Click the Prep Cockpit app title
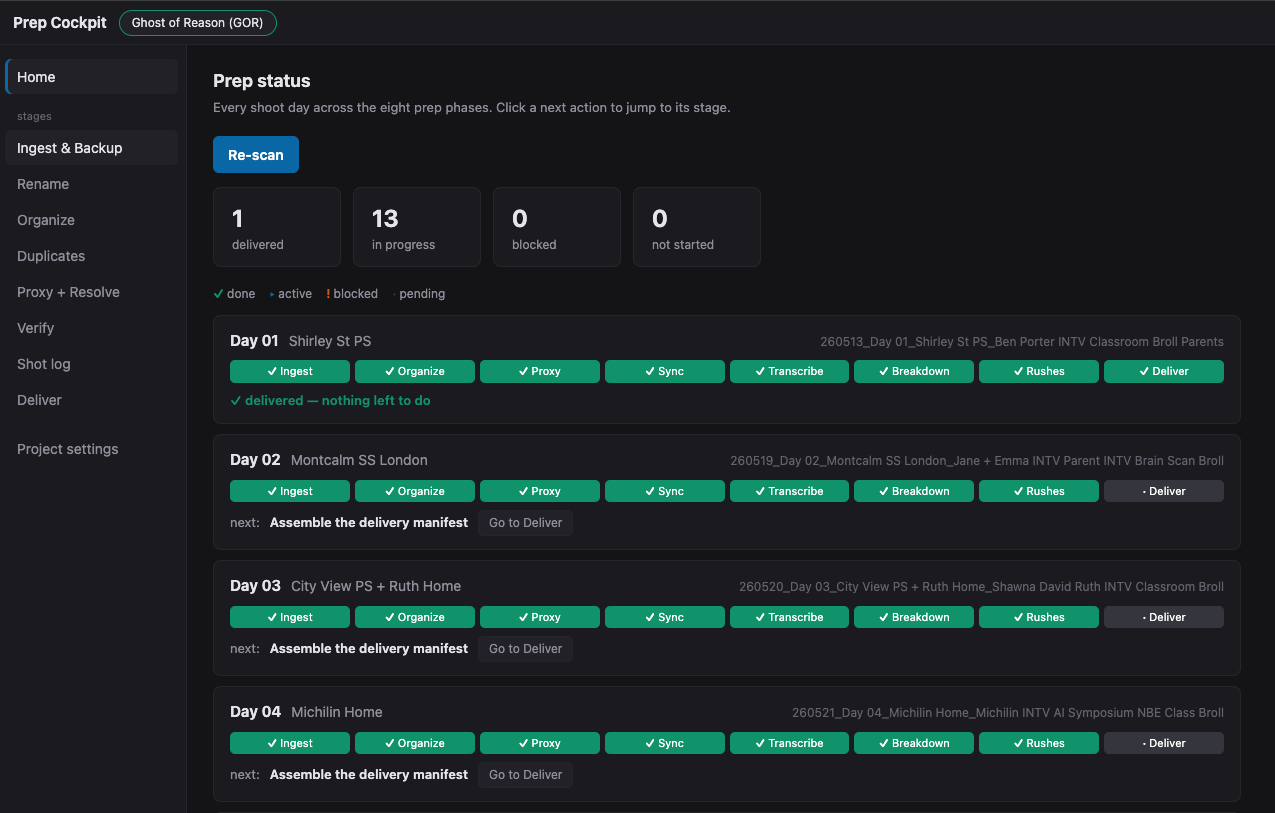This screenshot has height=813, width=1275. pos(60,23)
